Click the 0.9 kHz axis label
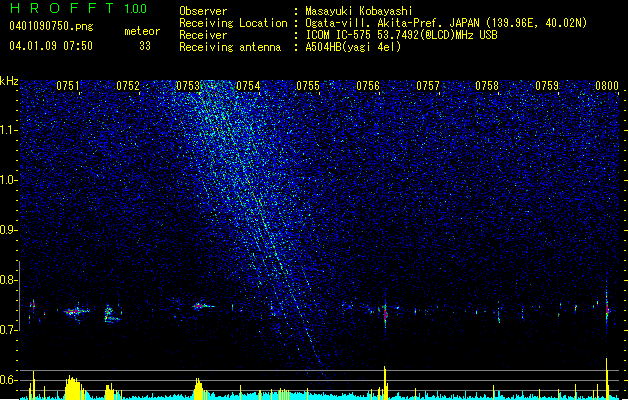The height and width of the screenshot is (400, 629). coord(9,230)
